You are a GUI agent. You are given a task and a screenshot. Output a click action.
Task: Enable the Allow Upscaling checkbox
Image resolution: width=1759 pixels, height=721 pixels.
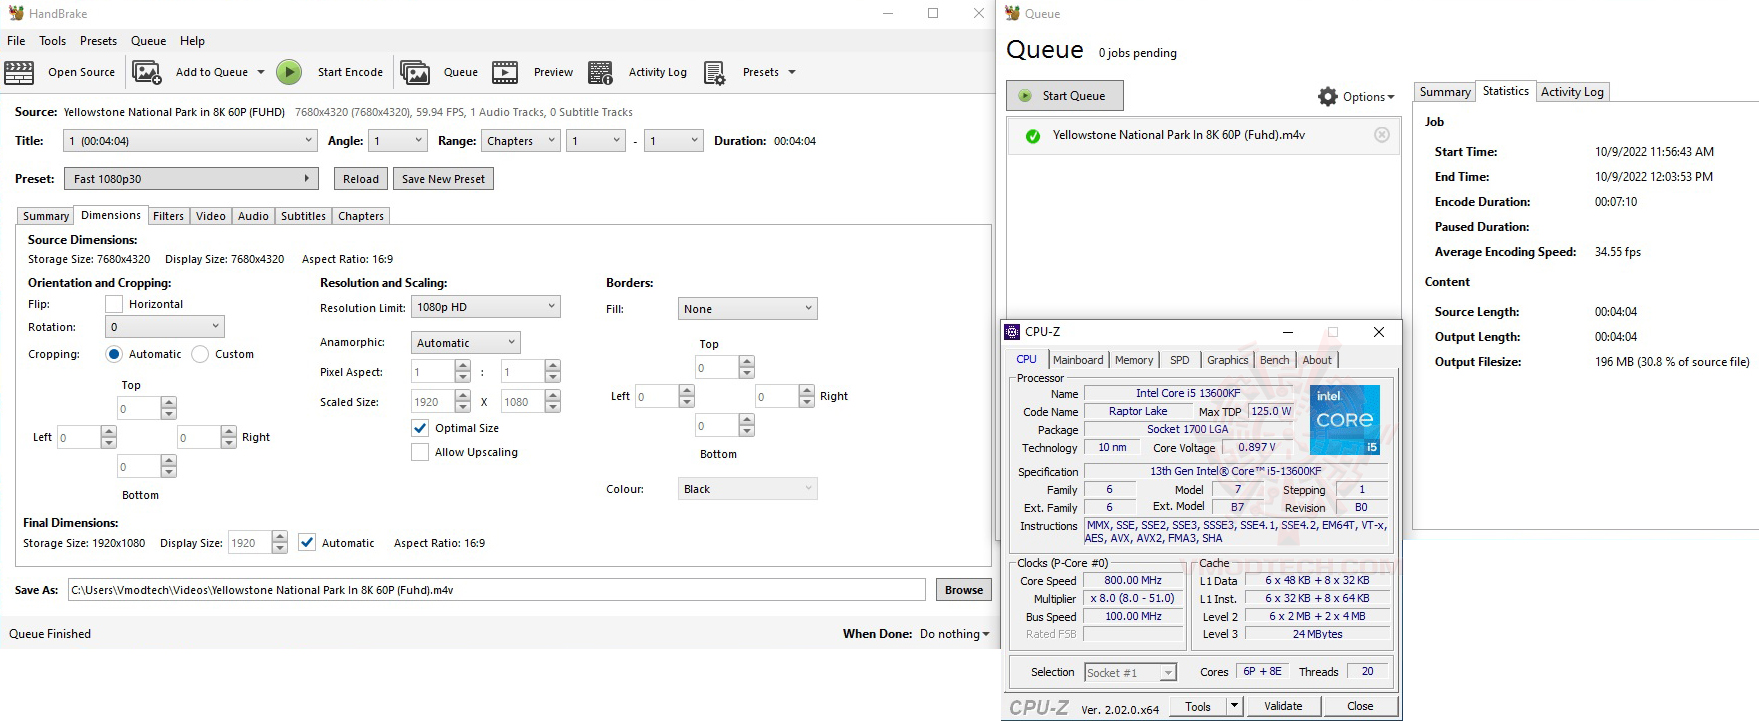pos(420,452)
